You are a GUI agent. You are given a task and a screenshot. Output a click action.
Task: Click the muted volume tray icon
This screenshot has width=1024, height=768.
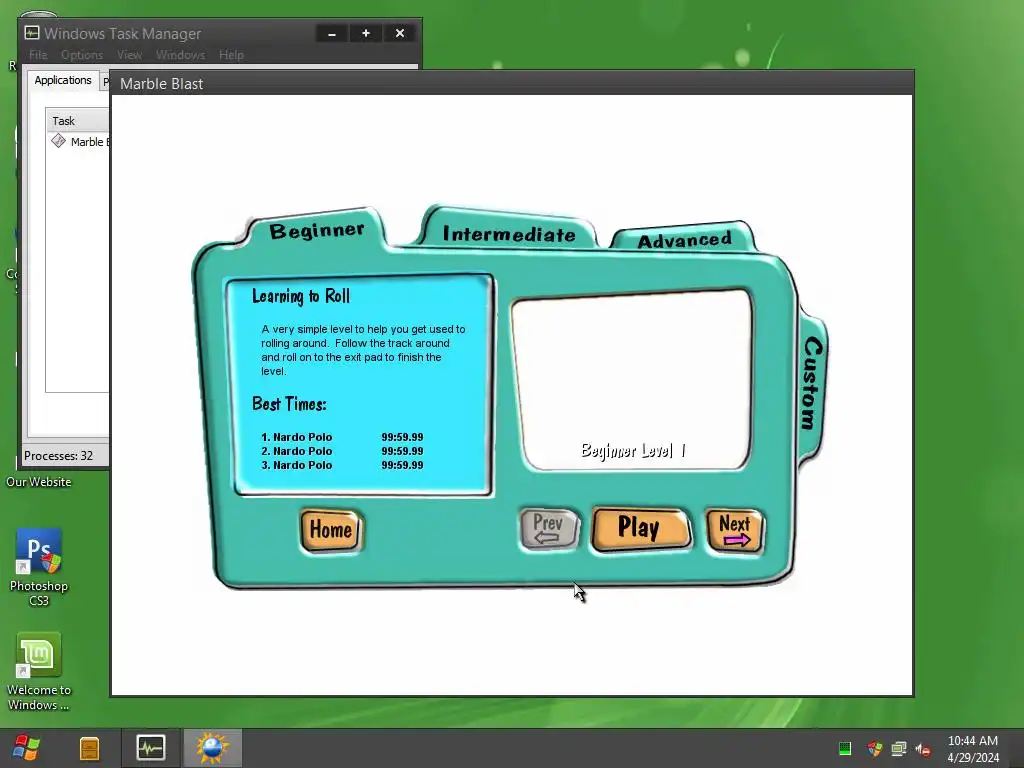(923, 749)
